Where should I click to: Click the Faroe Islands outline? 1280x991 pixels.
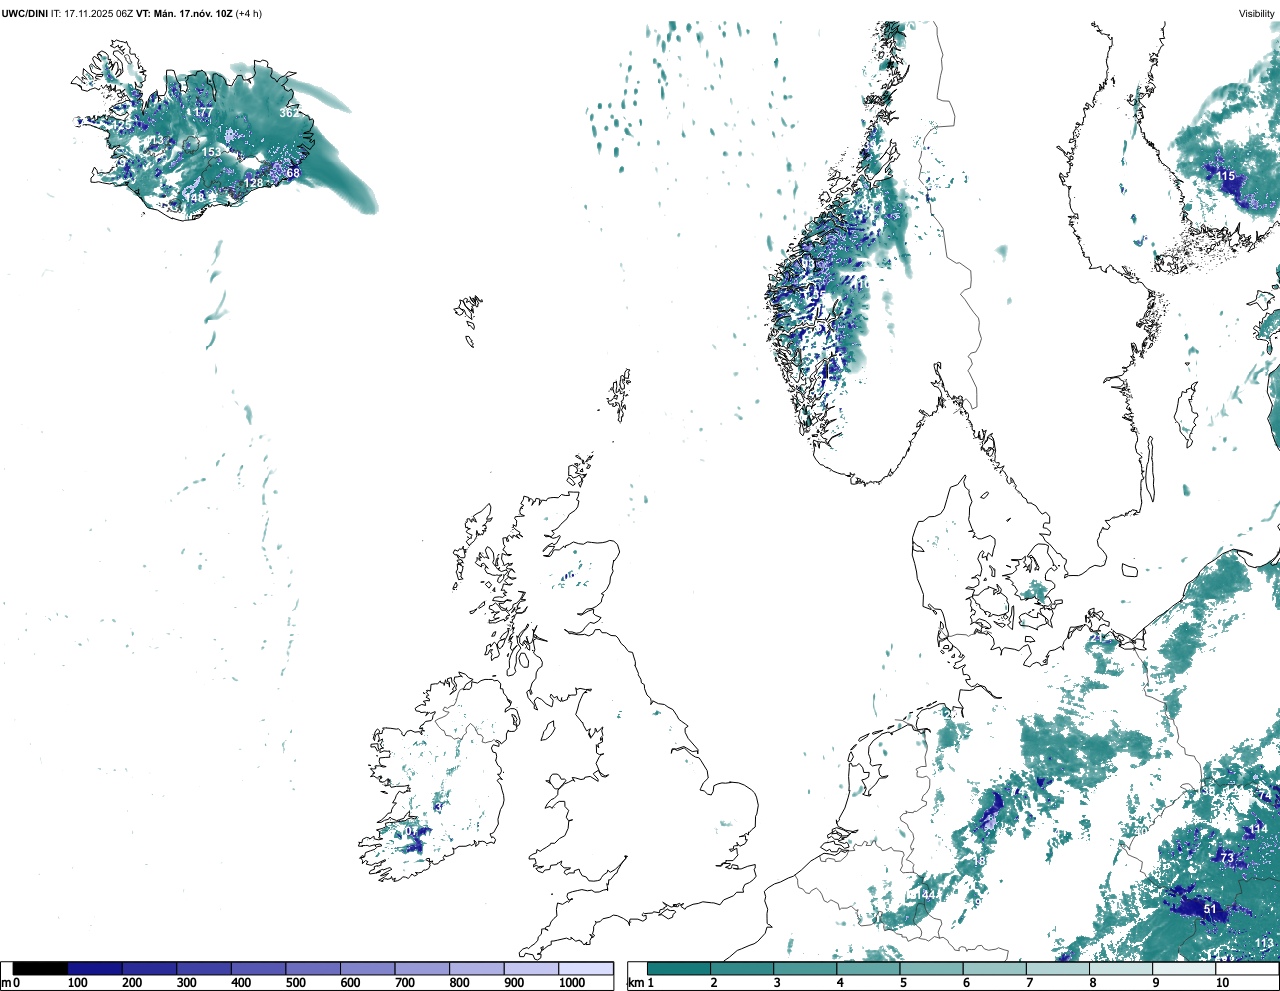coord(469,318)
